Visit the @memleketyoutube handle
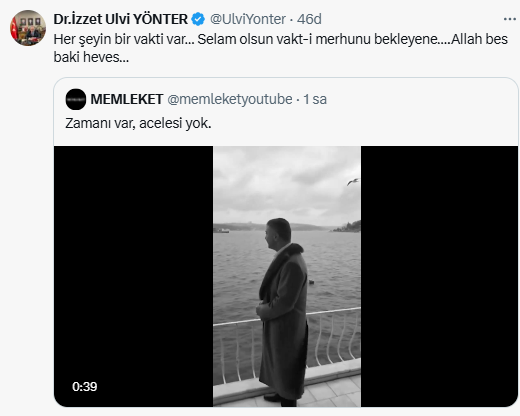 point(230,99)
